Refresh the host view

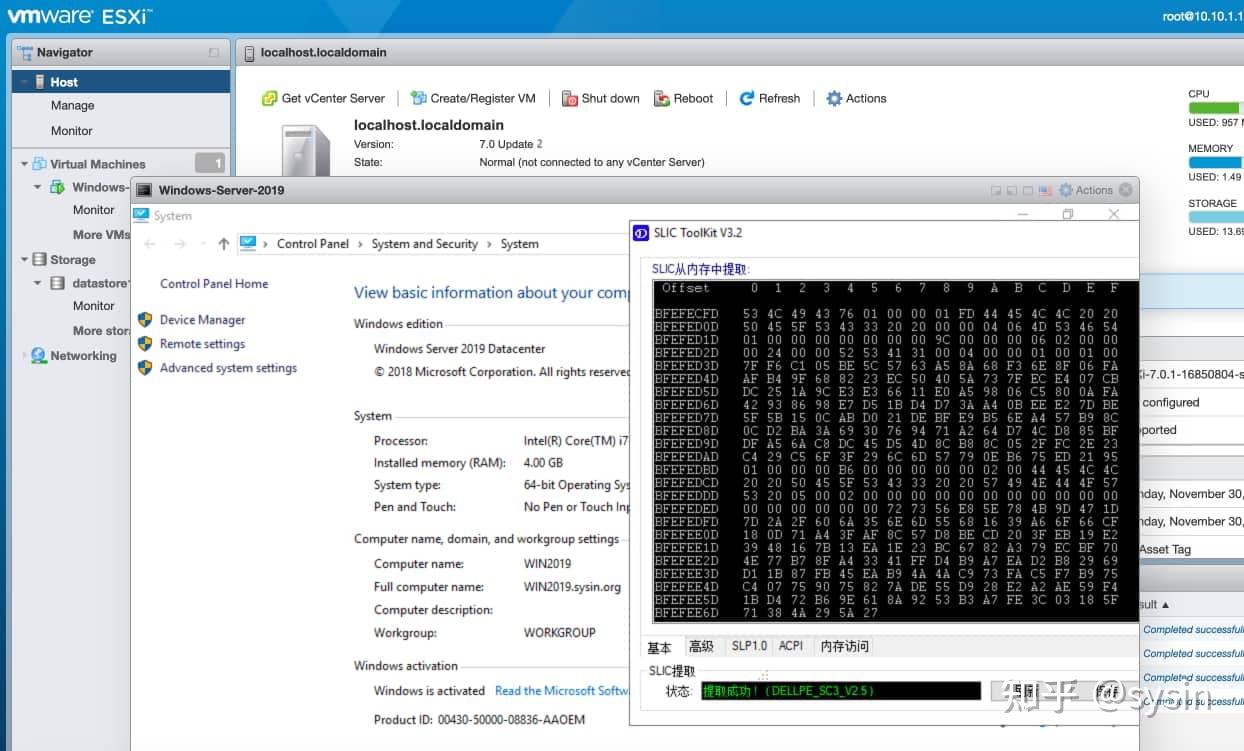click(770, 98)
